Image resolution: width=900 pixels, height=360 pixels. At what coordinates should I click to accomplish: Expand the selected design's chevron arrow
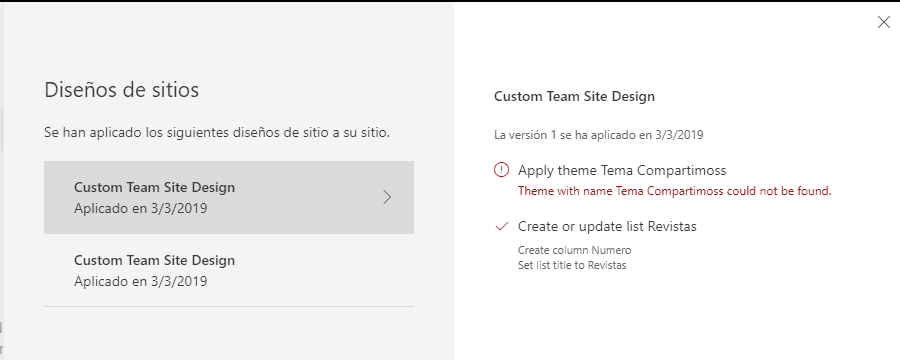387,198
